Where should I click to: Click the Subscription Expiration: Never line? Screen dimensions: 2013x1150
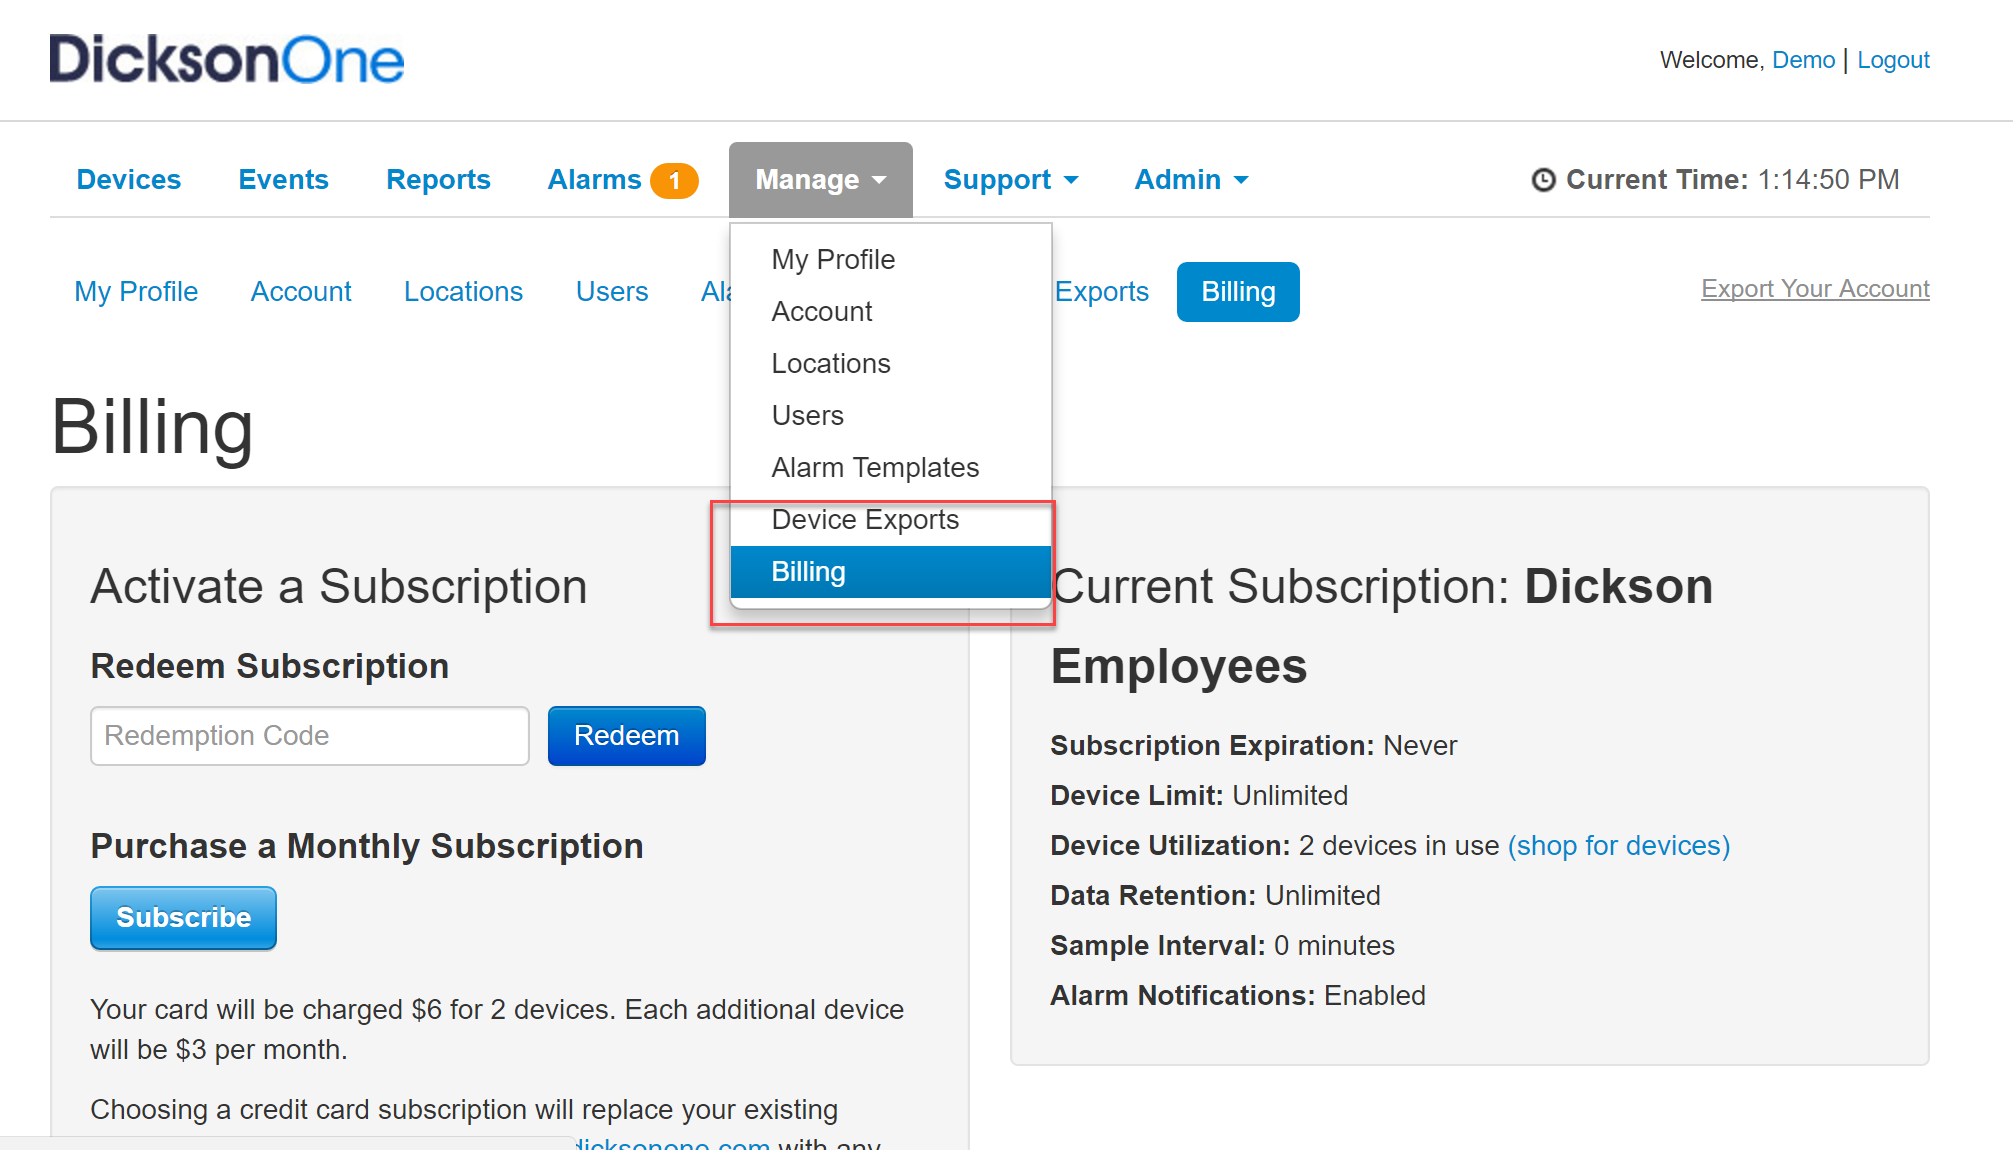click(1253, 746)
